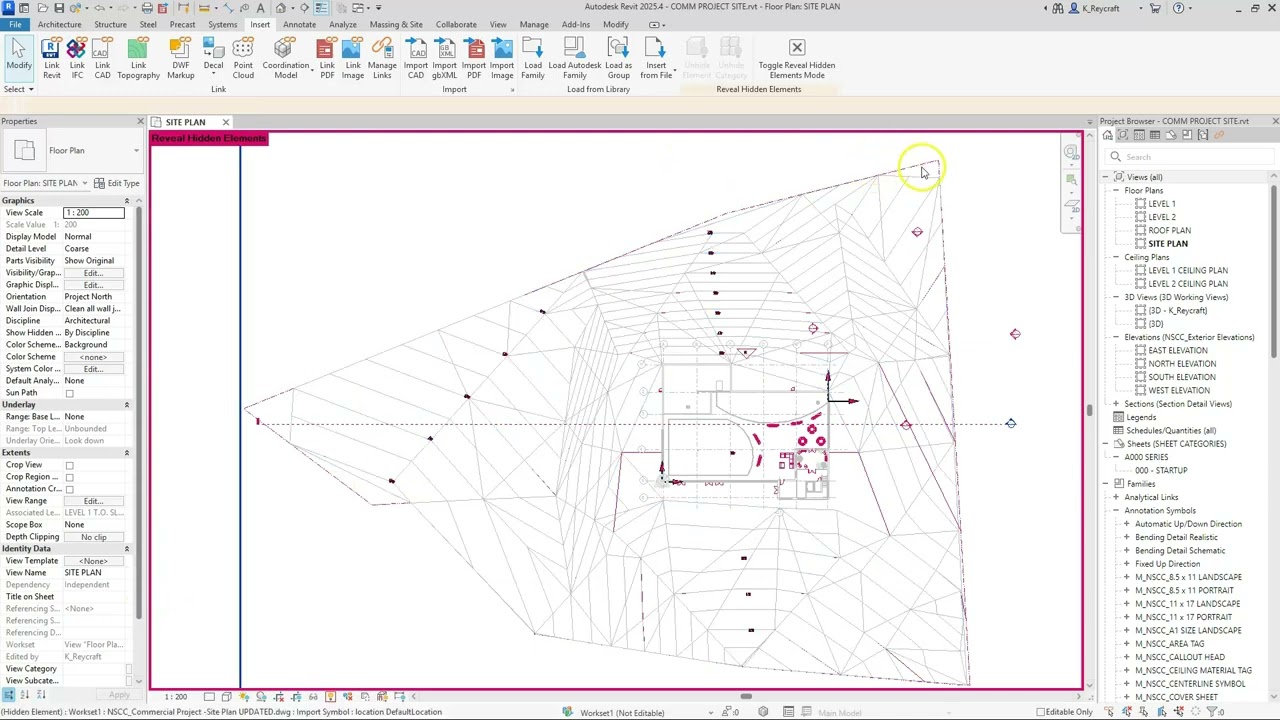Open the Floor Plan type selector dropdown
The width and height of the screenshot is (1280, 720).
pyautogui.click(x=136, y=151)
